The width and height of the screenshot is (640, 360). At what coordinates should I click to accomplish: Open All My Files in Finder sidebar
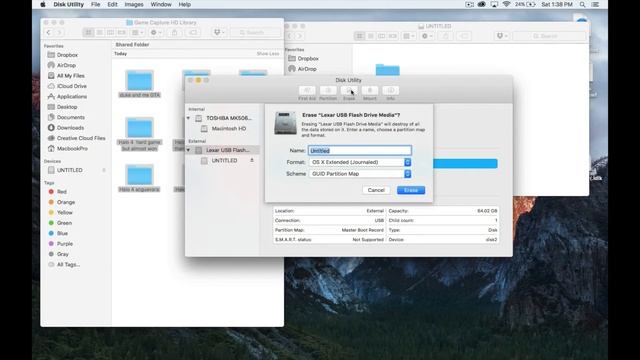coord(71,76)
